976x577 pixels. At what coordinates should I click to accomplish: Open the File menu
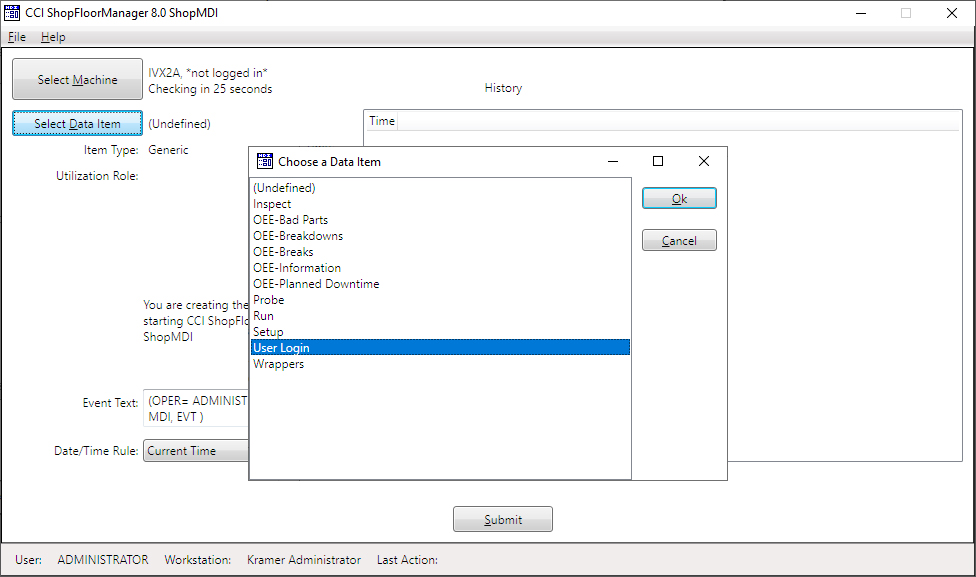click(17, 37)
